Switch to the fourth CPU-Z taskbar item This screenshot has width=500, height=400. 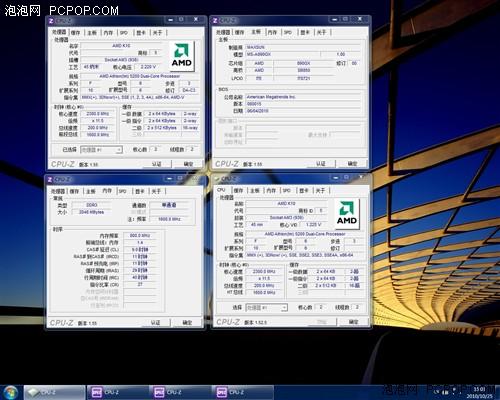pos(243,392)
